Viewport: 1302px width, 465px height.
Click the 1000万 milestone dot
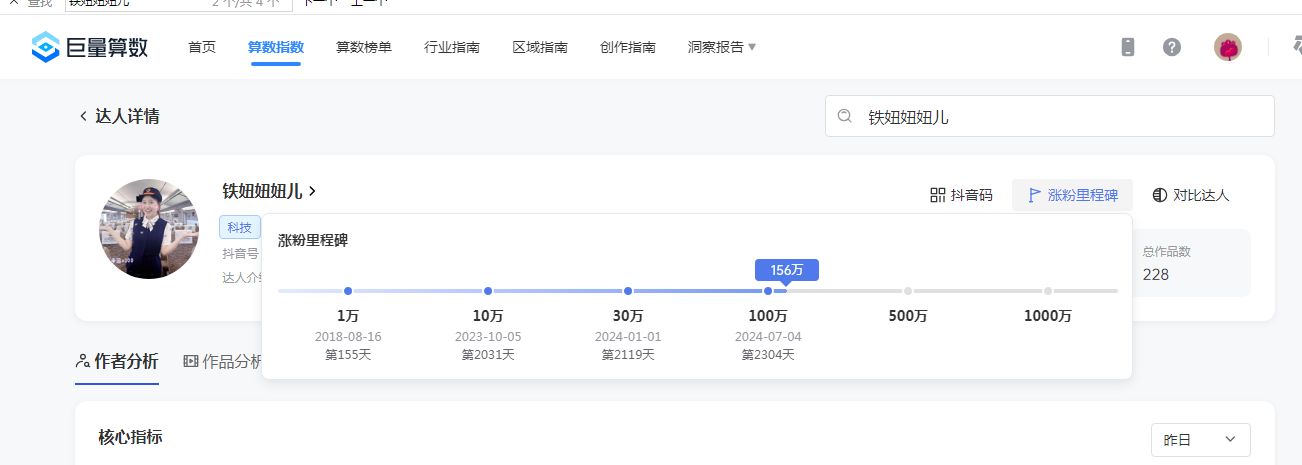(x=1048, y=291)
